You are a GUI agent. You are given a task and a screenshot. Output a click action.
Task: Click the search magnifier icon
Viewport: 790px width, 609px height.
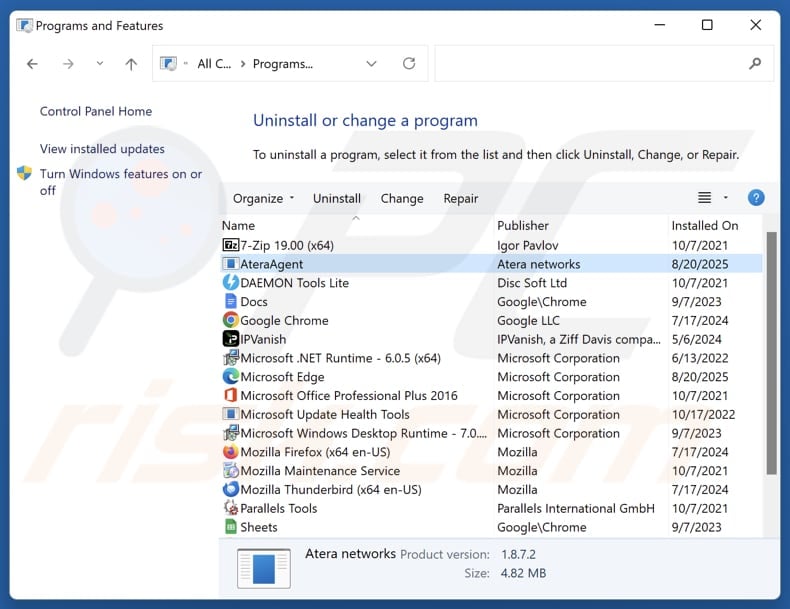click(x=755, y=63)
